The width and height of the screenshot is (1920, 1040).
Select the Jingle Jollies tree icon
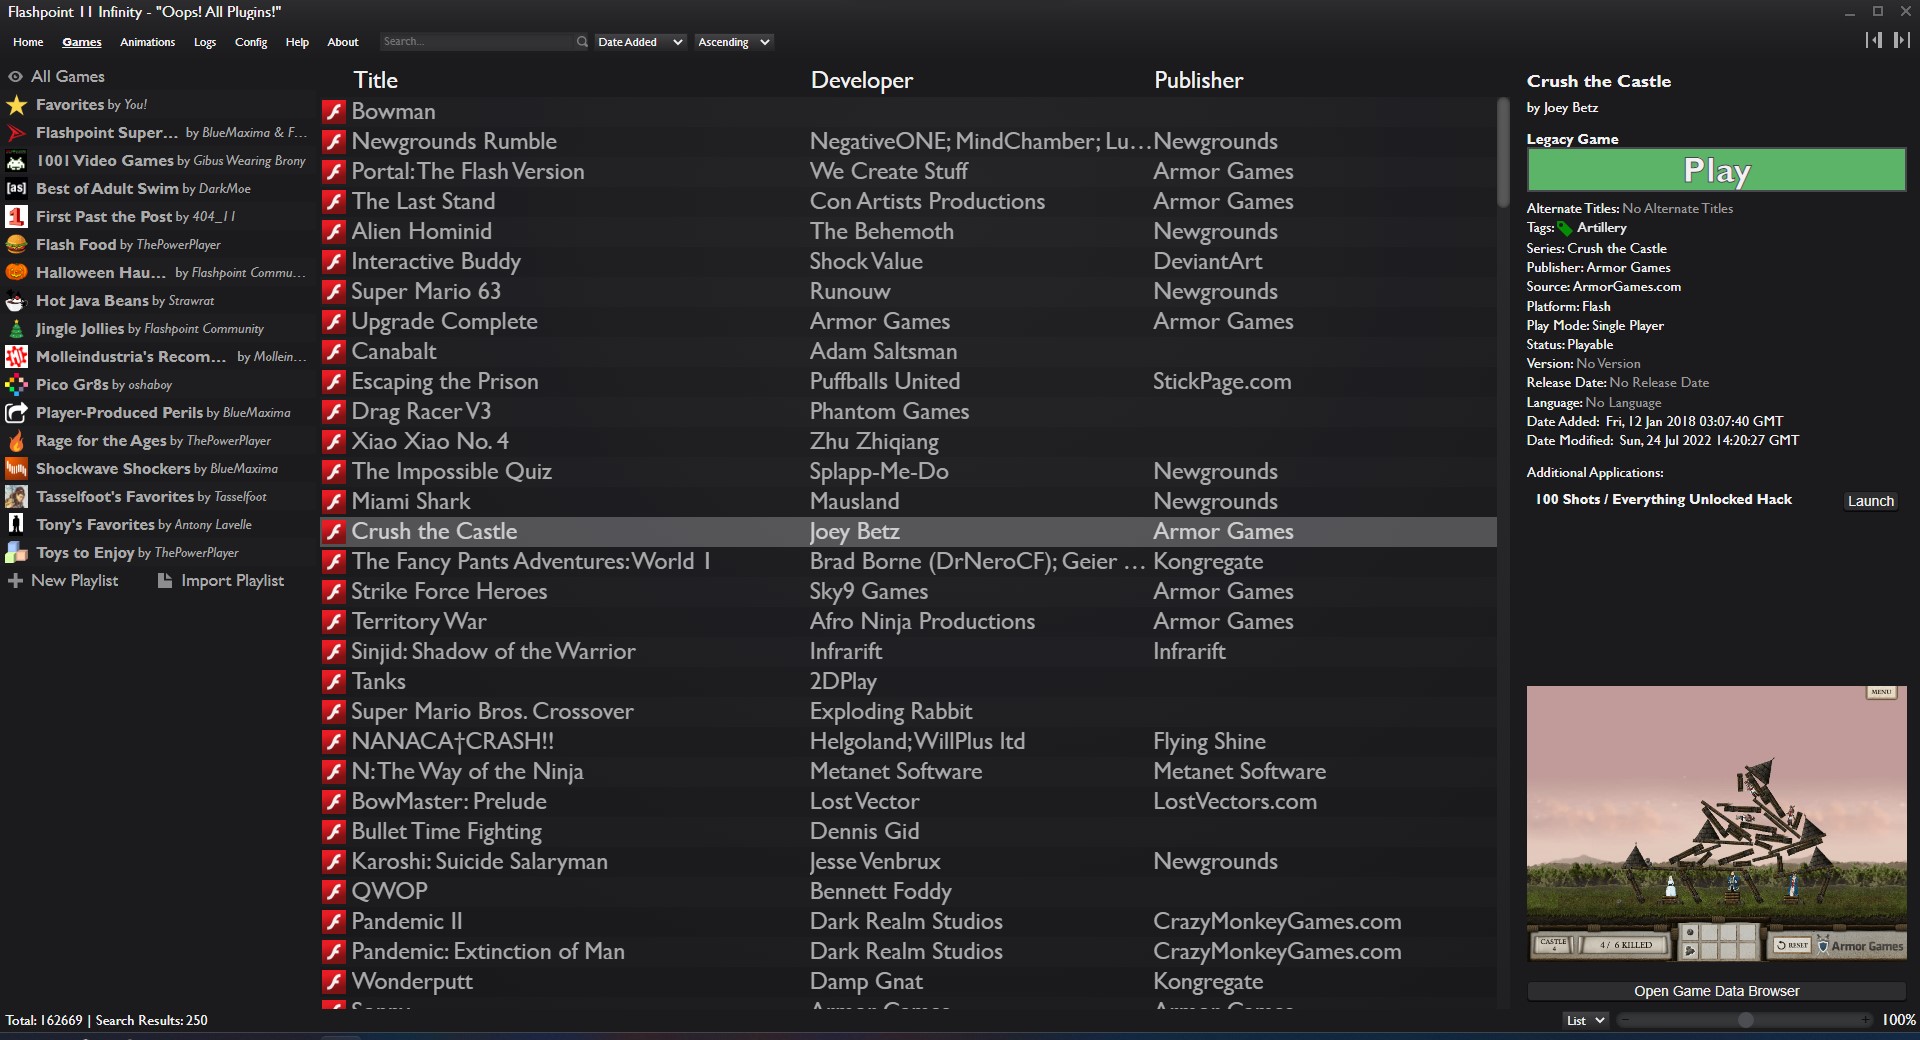click(x=16, y=329)
